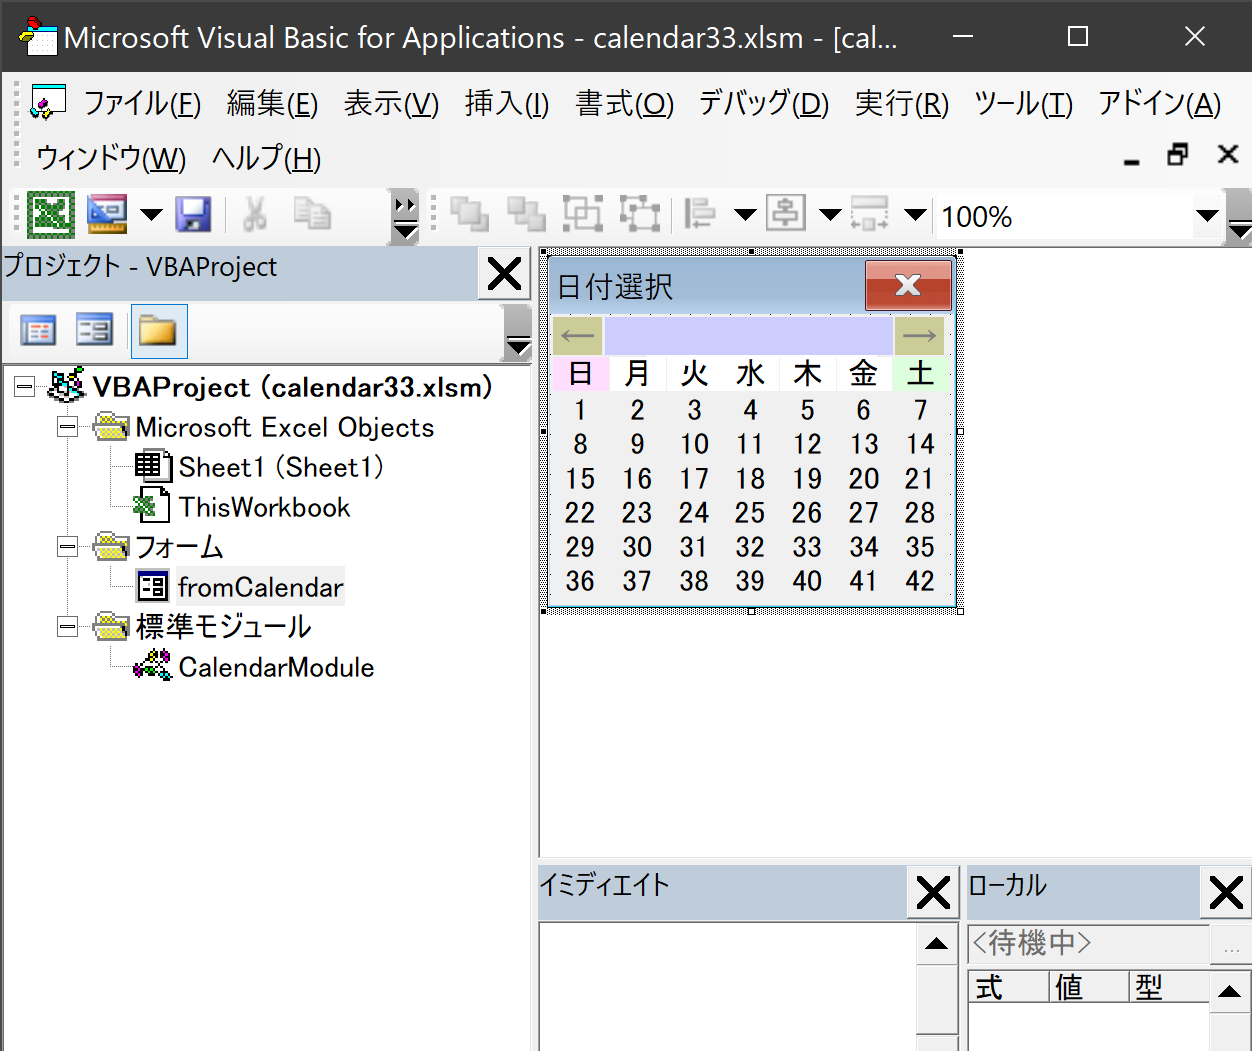Click the 値 column header in ローカル window
This screenshot has height=1051, width=1252.
1090,987
